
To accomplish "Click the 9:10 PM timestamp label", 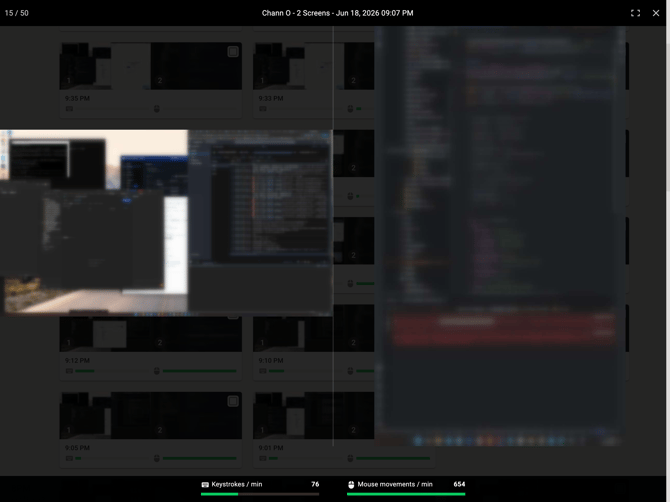I will point(271,361).
